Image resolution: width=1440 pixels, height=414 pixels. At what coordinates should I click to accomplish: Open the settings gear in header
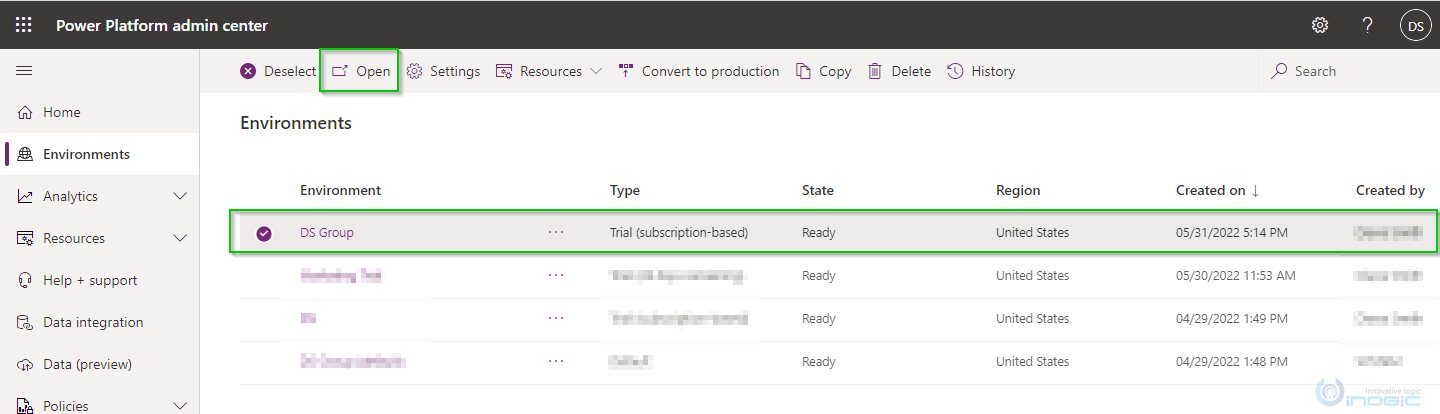1320,25
